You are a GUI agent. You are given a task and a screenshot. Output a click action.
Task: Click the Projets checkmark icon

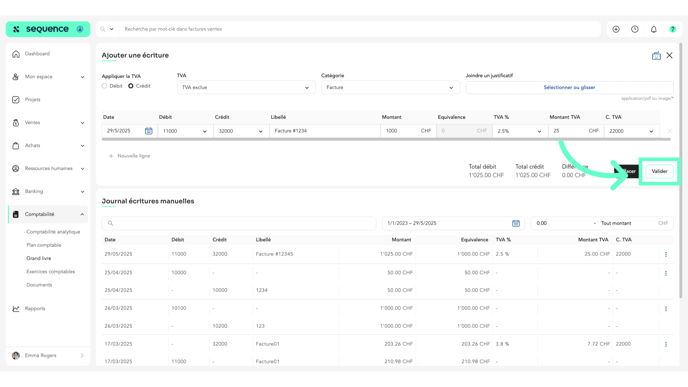pyautogui.click(x=16, y=100)
